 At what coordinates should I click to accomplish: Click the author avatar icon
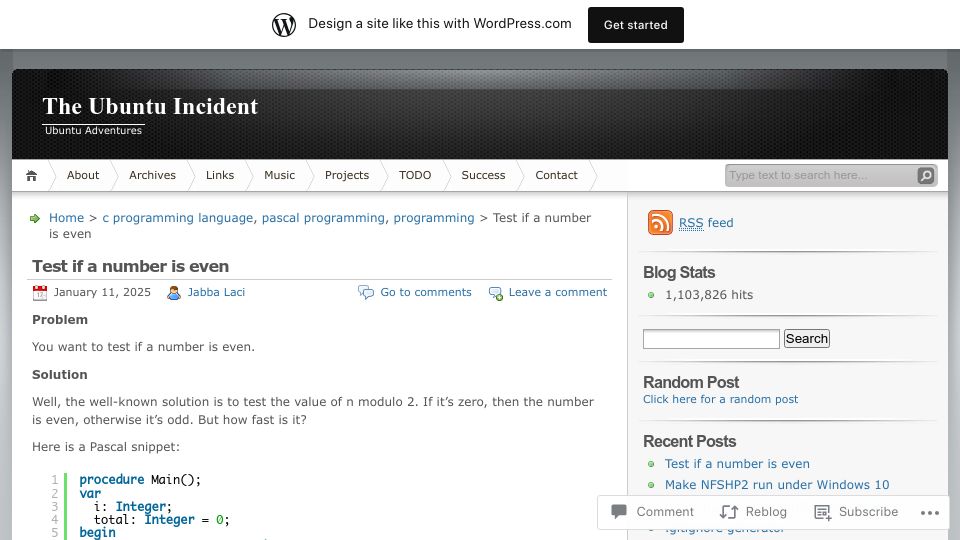pos(174,293)
